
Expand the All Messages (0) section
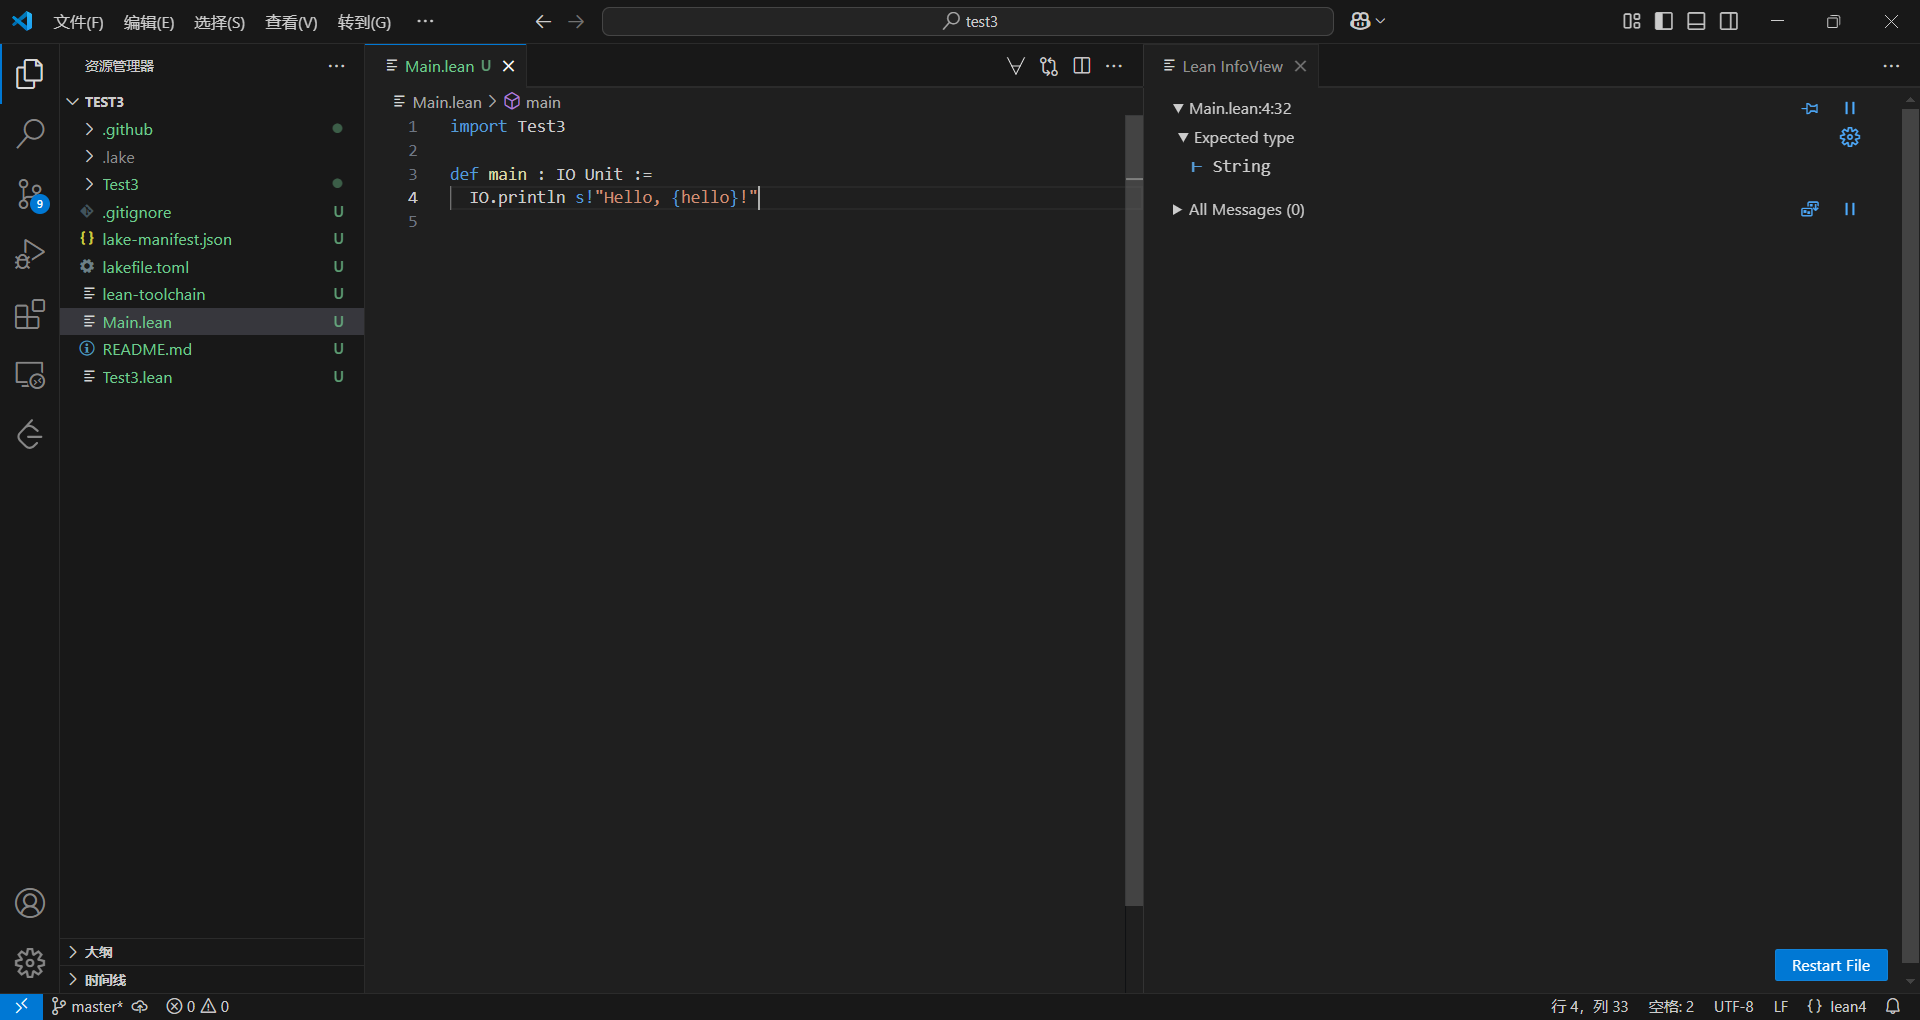[x=1245, y=210]
